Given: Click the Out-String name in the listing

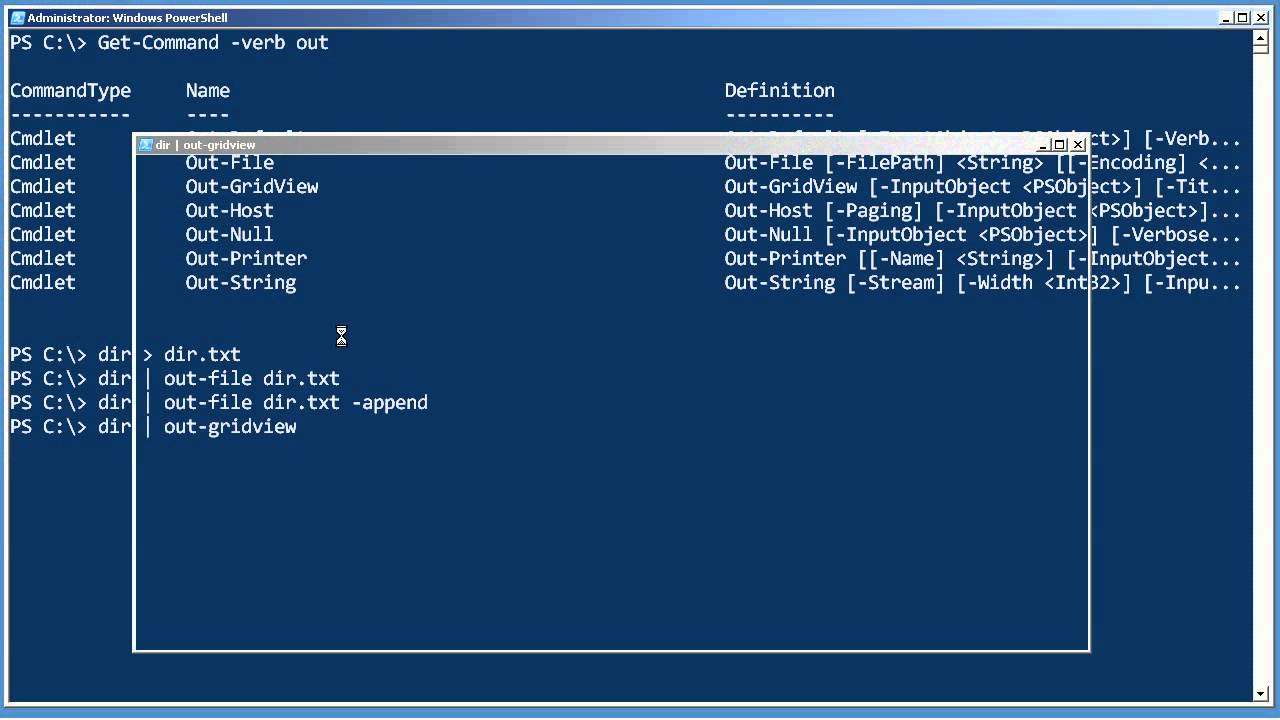Looking at the screenshot, I should [240, 283].
